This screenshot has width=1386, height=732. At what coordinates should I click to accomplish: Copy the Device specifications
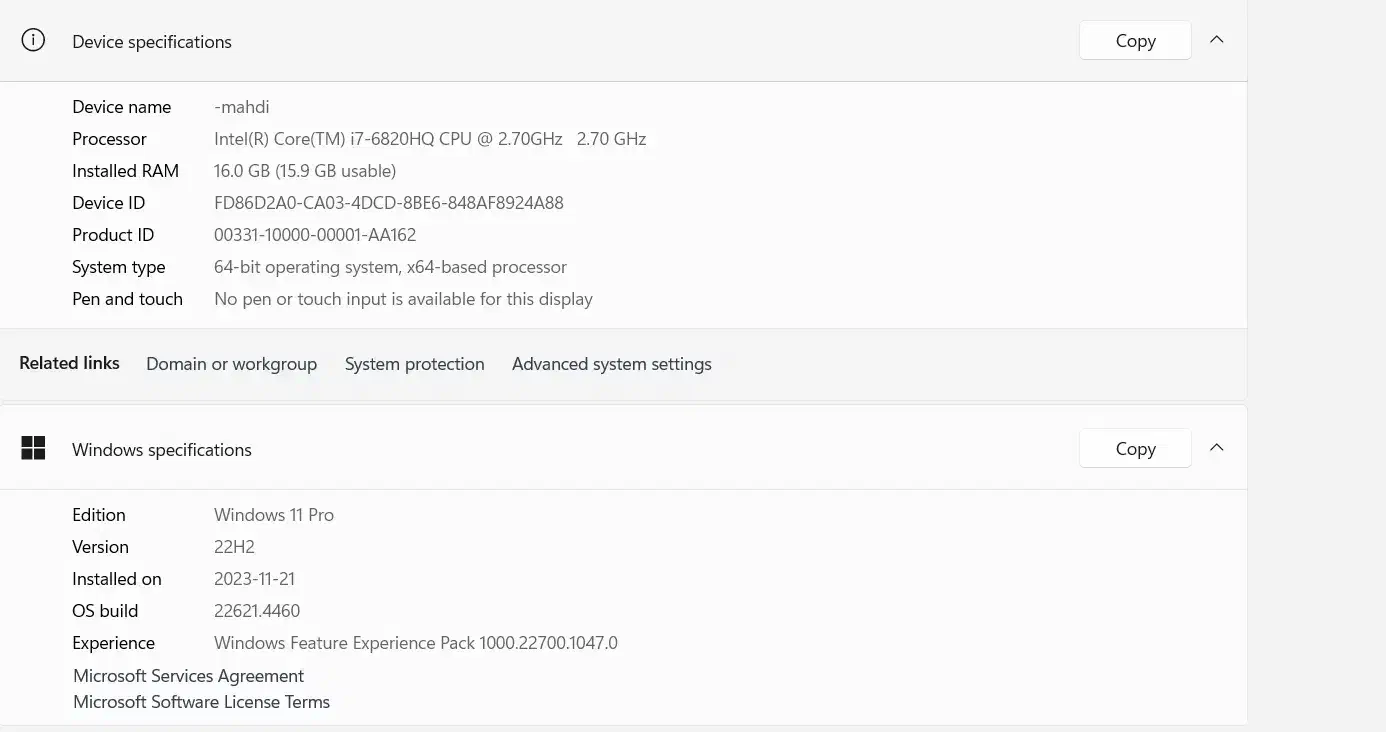coord(1135,41)
